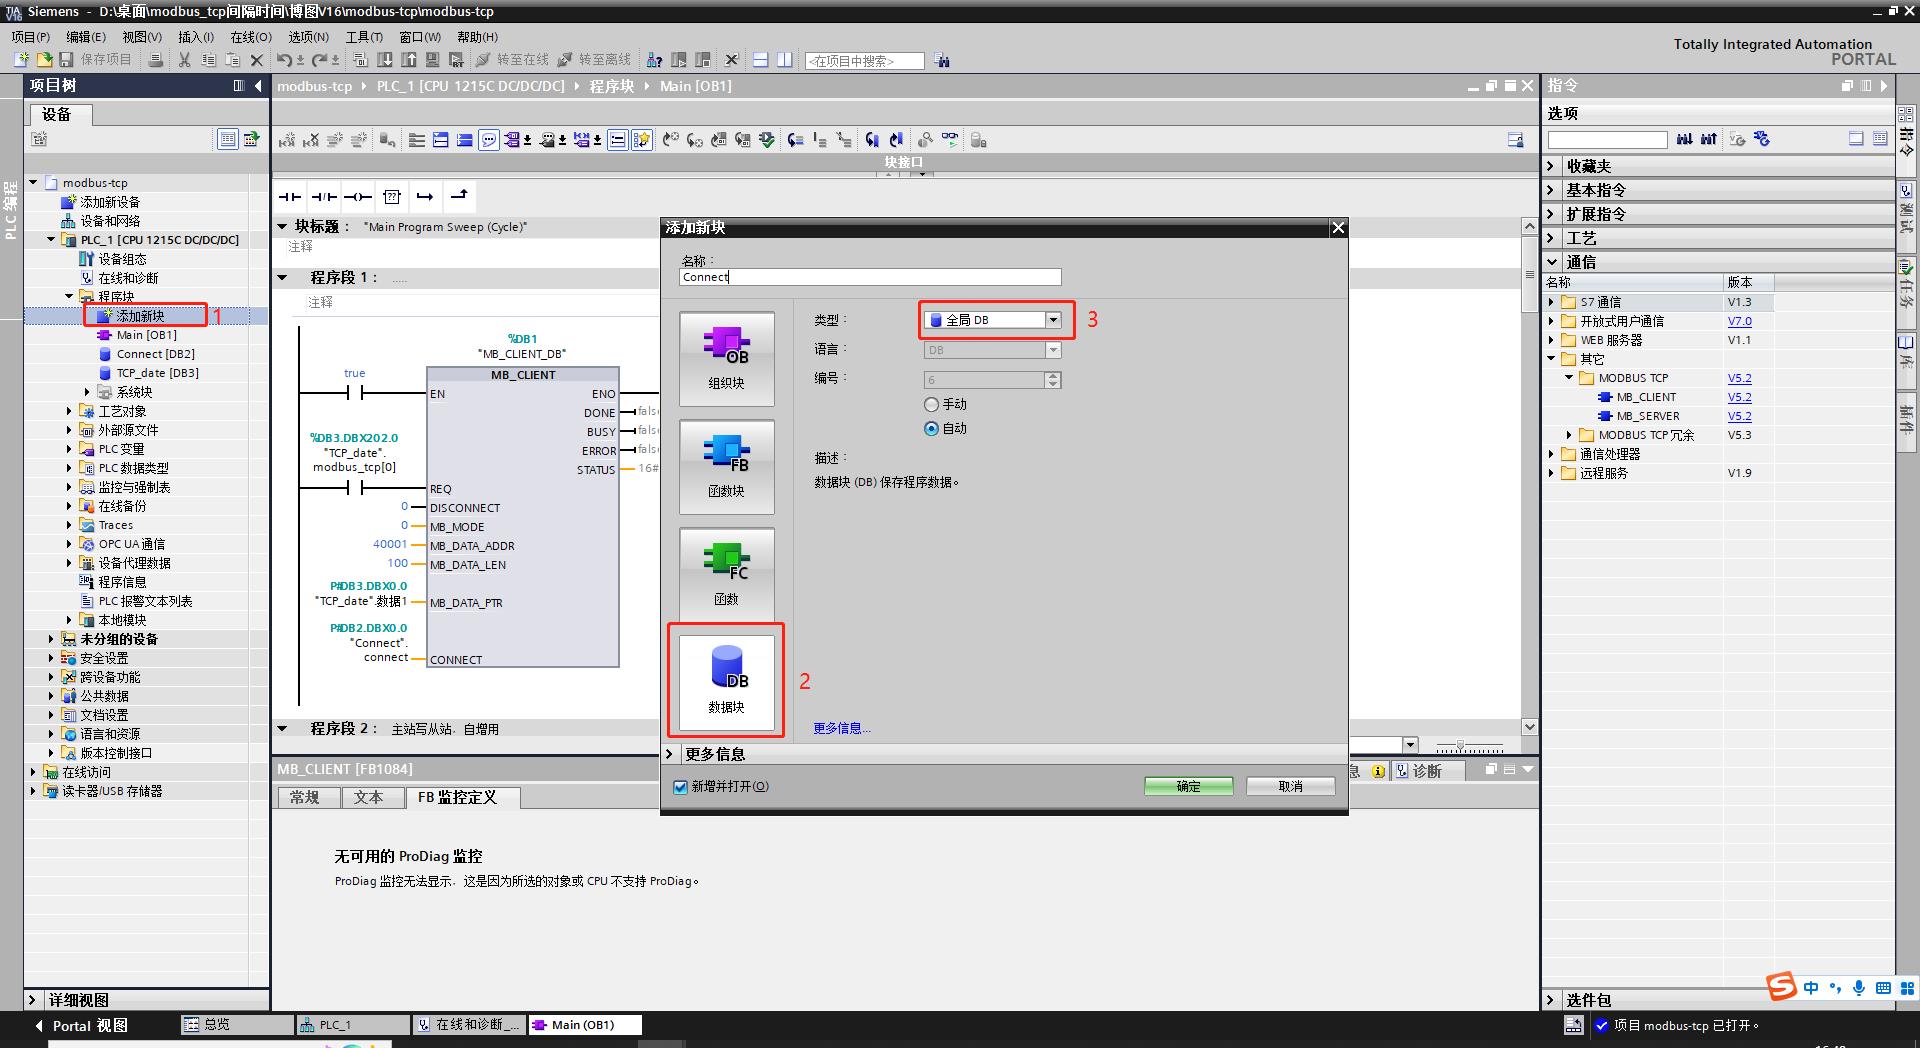Select the 自动 numbering radio button
The width and height of the screenshot is (1920, 1048).
click(x=932, y=429)
